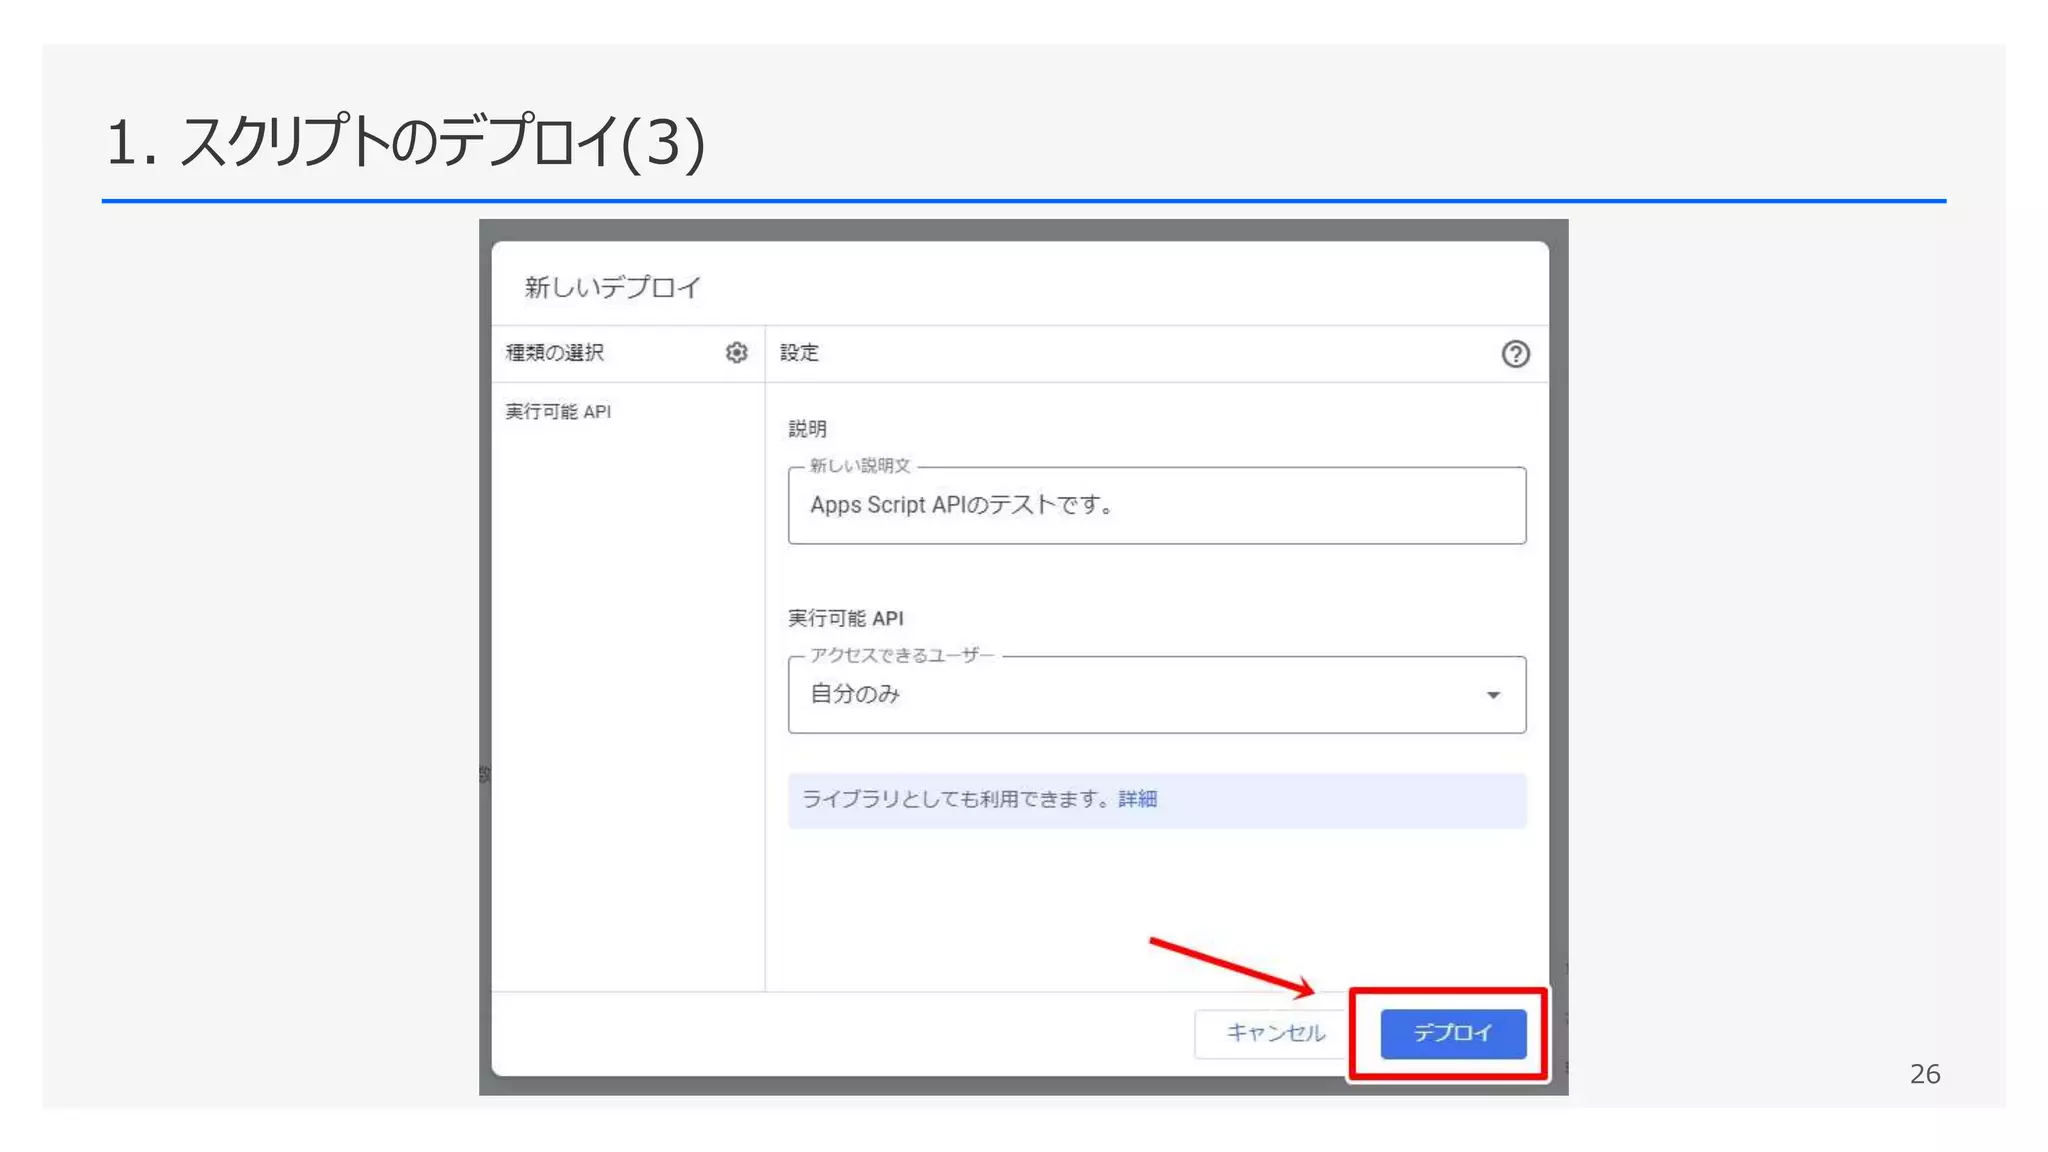Click the 説明 section label
Image resolution: width=2048 pixels, height=1152 pixels.
point(807,429)
